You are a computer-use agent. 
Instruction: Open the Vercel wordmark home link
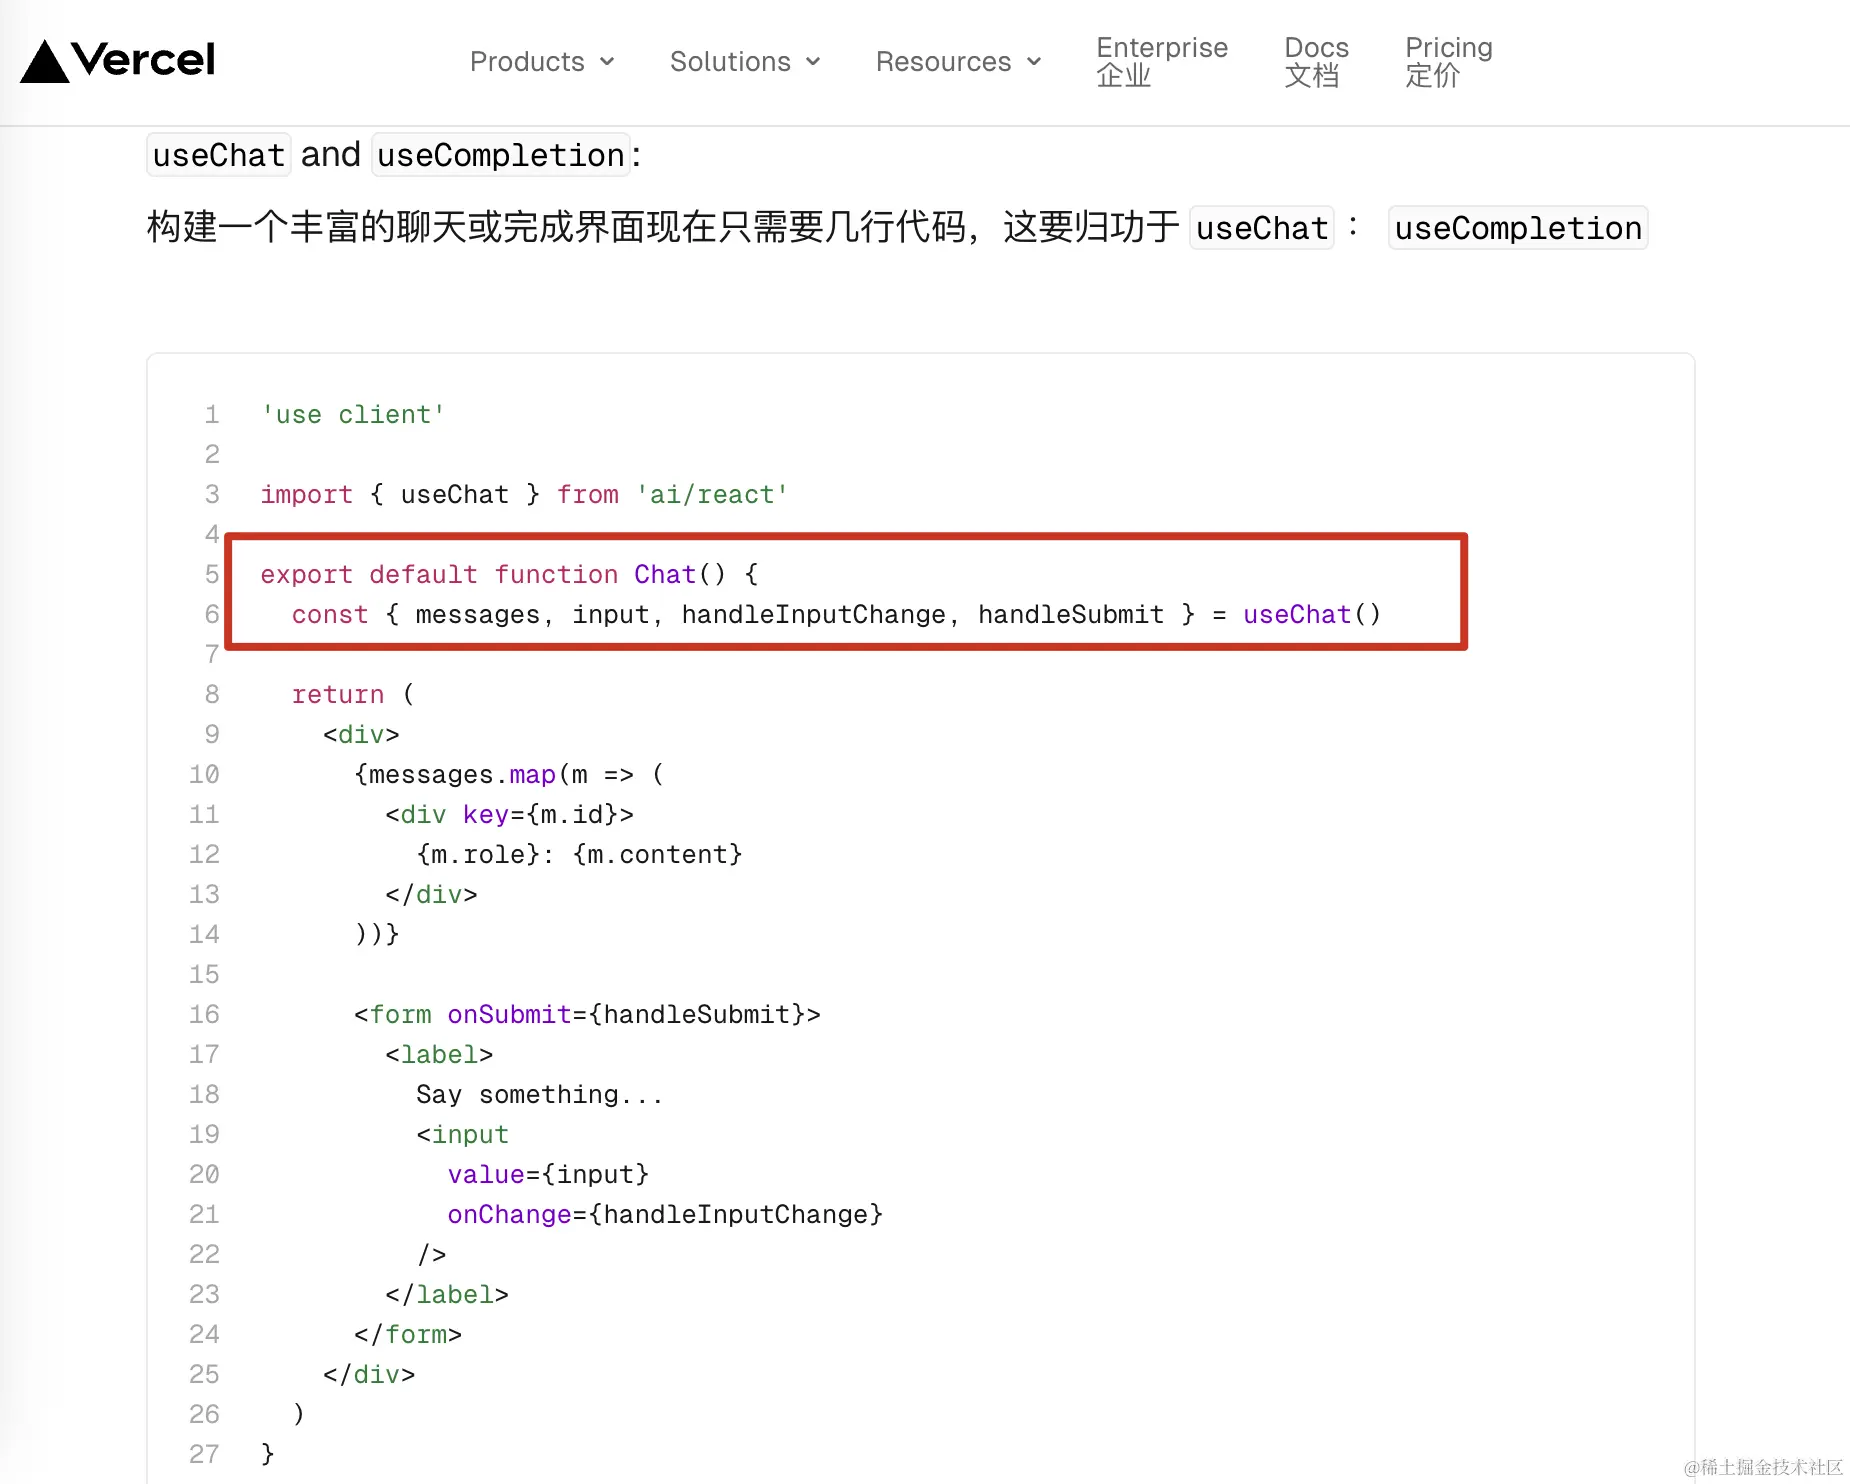[x=143, y=60]
